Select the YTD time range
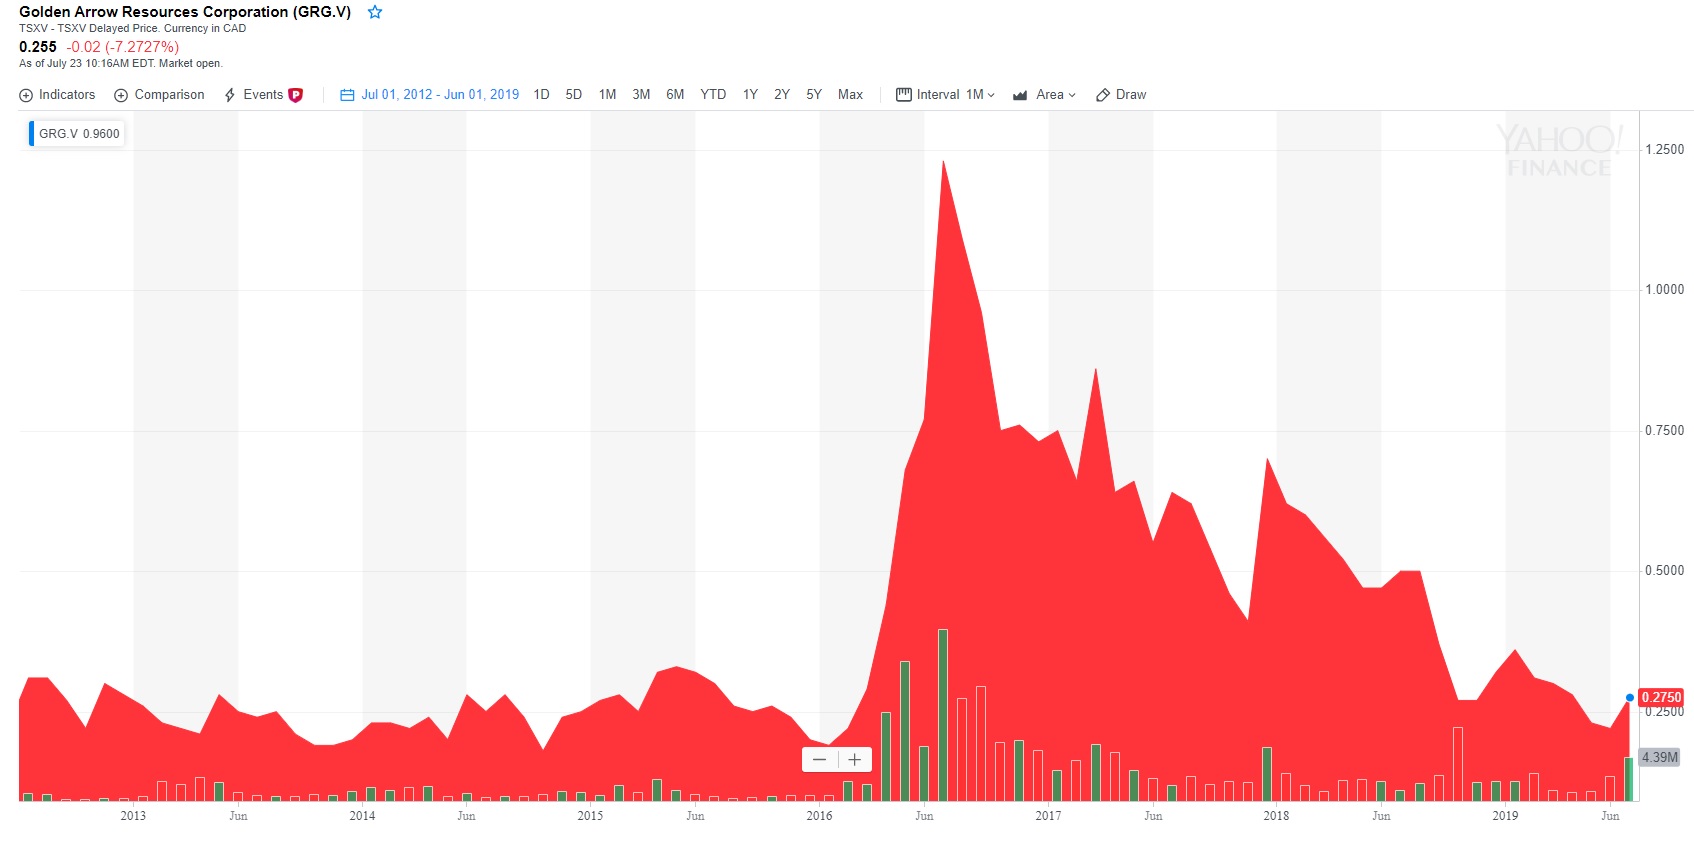 tap(713, 95)
